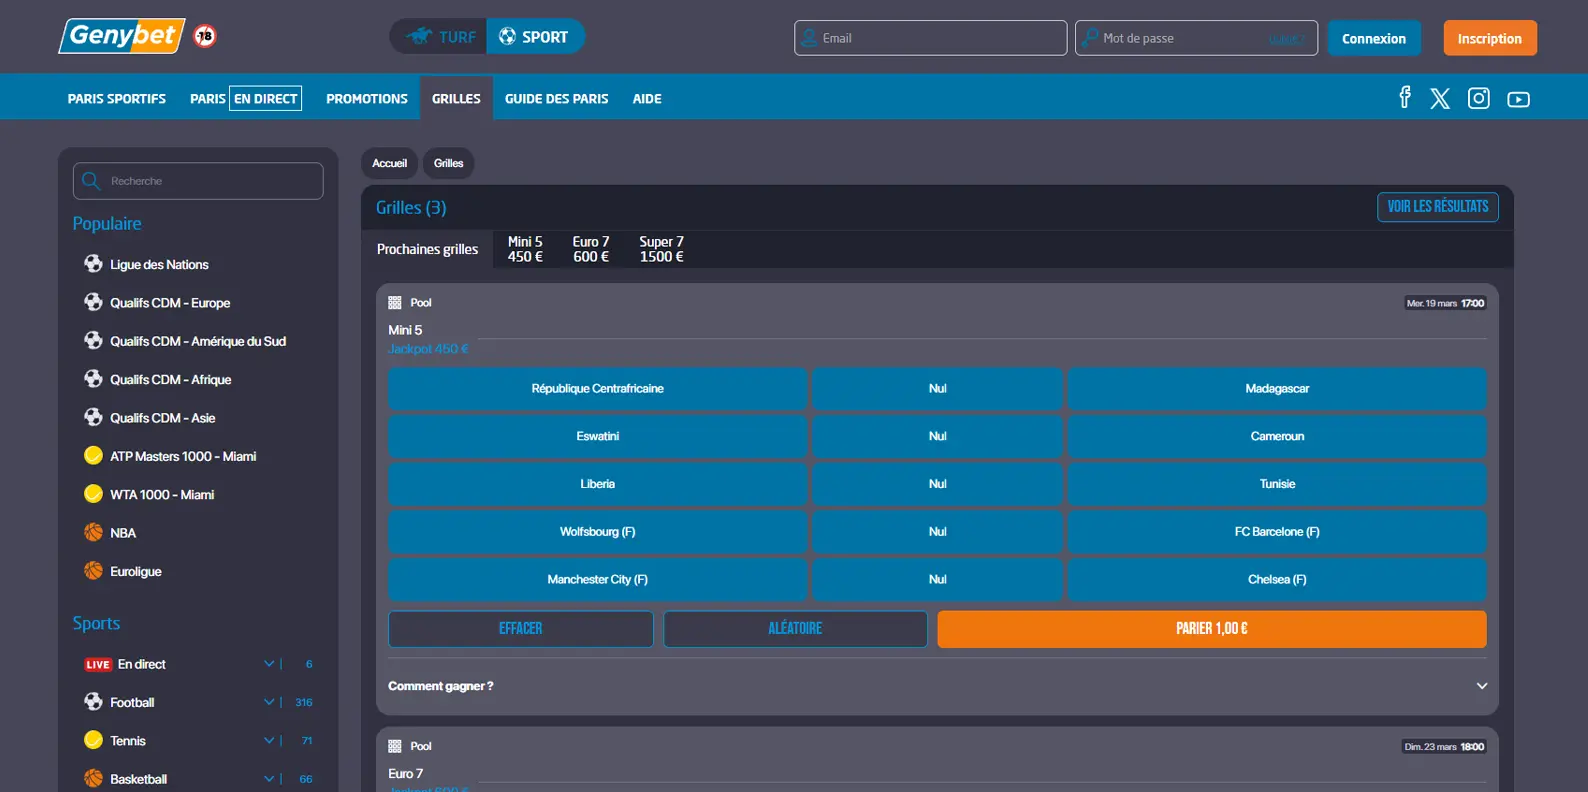Click the 18+ age restriction badge
Image resolution: width=1588 pixels, height=792 pixels.
point(205,36)
